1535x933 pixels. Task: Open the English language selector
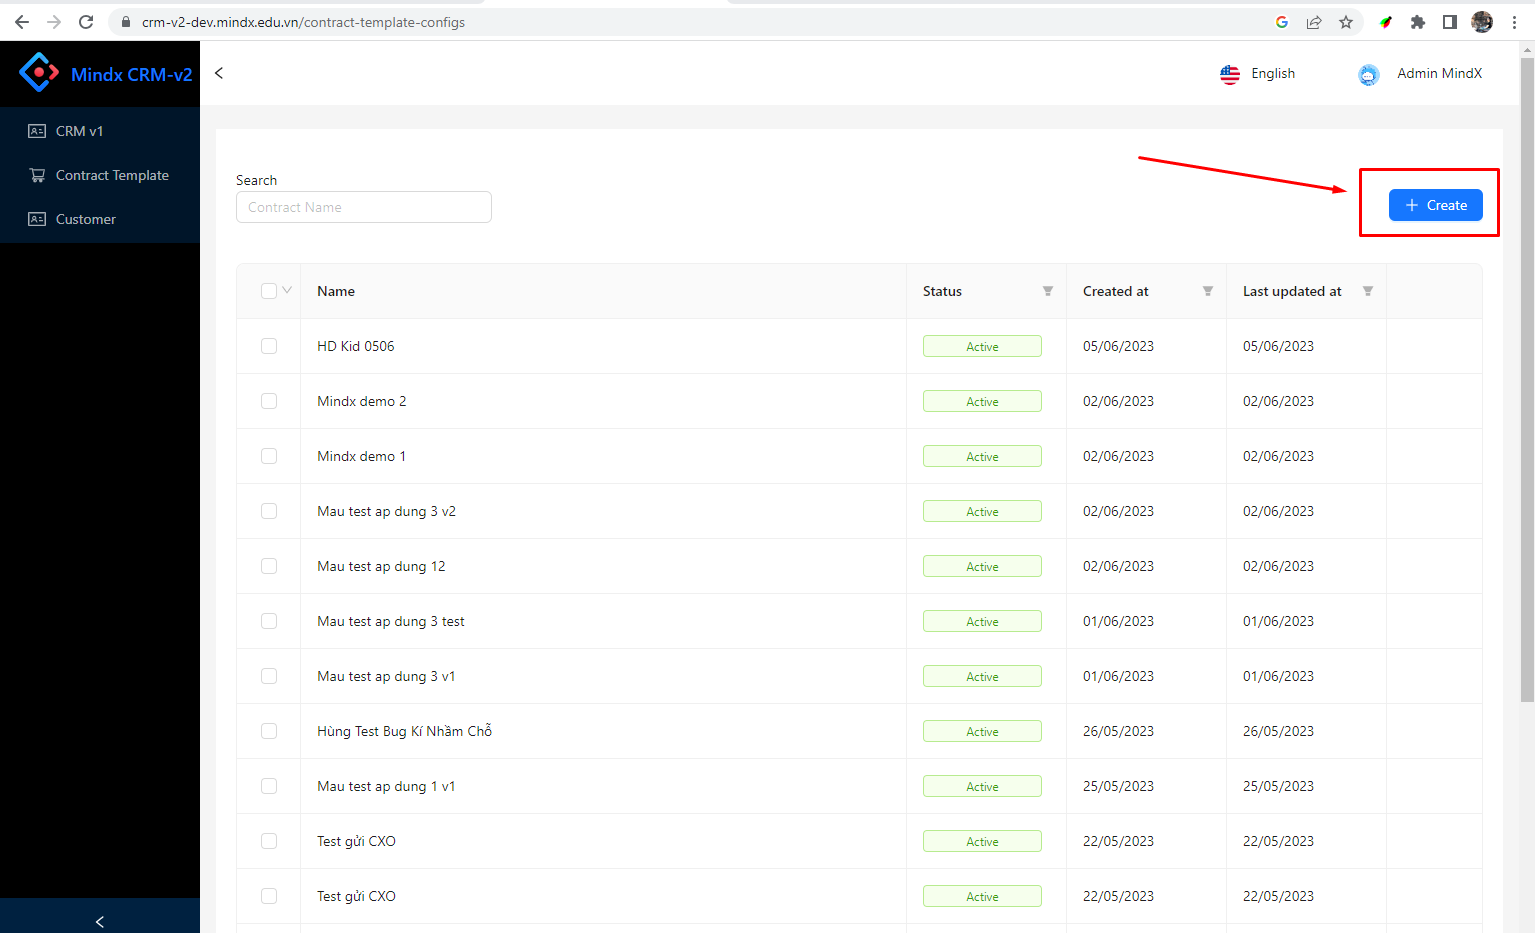[x=1258, y=74]
